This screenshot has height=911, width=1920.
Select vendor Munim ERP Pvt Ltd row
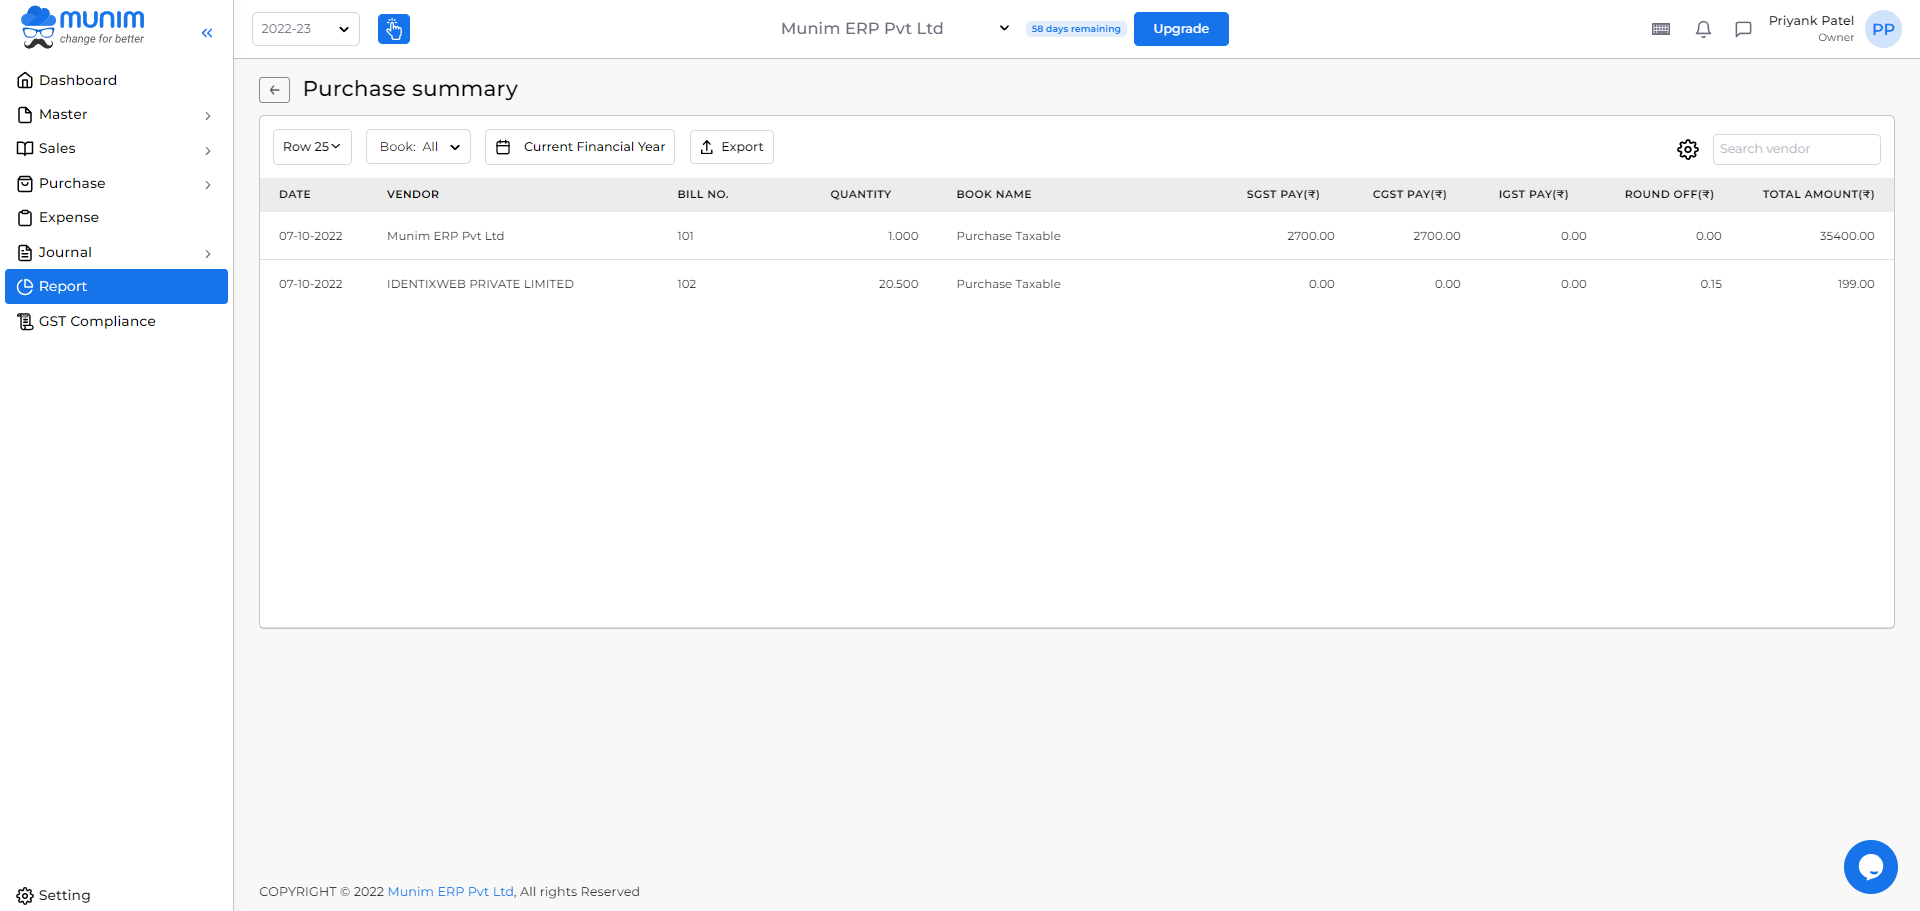[x=1077, y=236]
